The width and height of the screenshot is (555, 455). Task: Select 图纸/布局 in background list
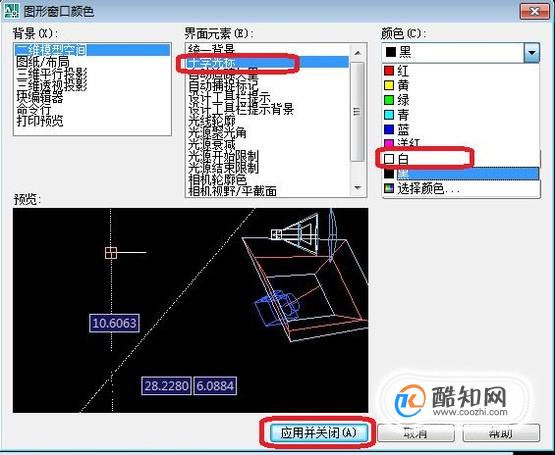43,62
